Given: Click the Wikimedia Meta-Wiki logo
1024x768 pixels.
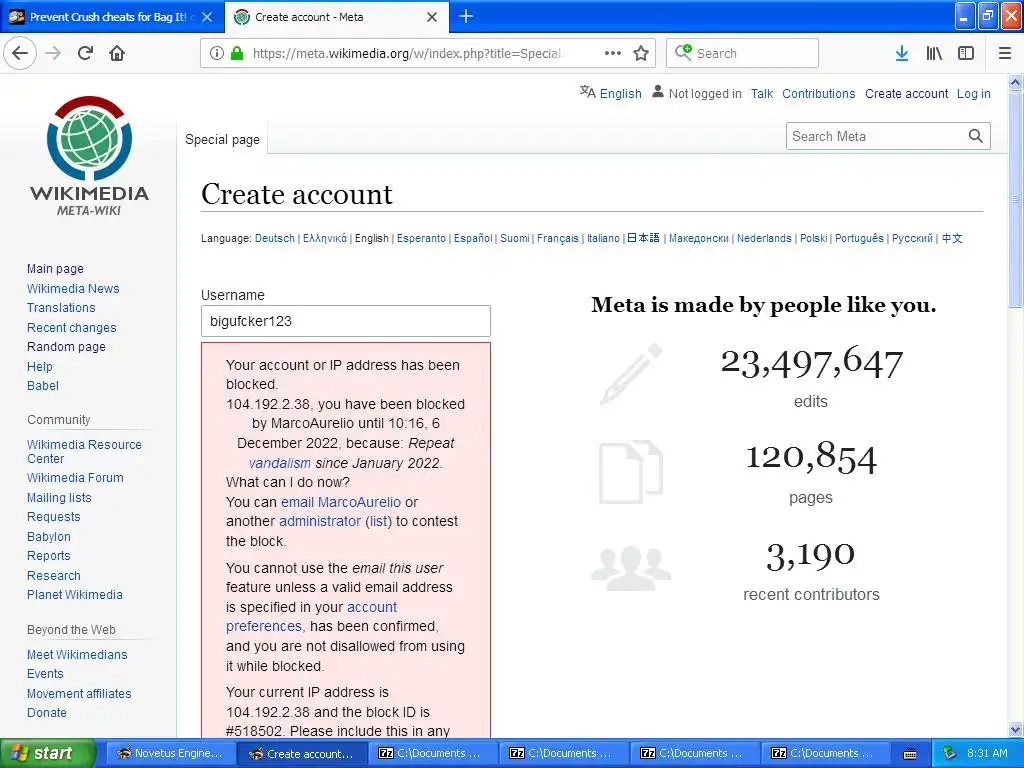Looking at the screenshot, I should click(x=89, y=155).
